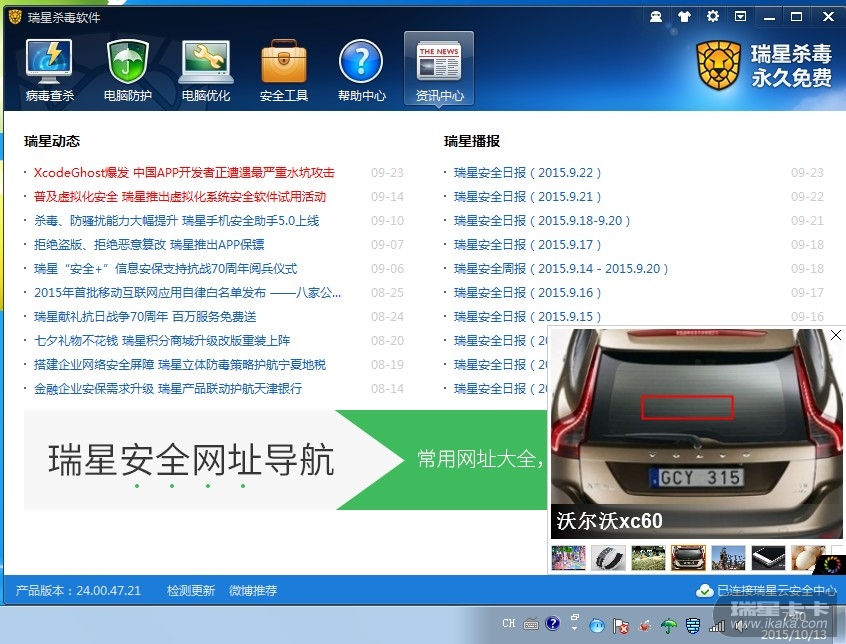The image size is (846, 644).
Task: Click the large Volvo car image
Action: point(696,434)
